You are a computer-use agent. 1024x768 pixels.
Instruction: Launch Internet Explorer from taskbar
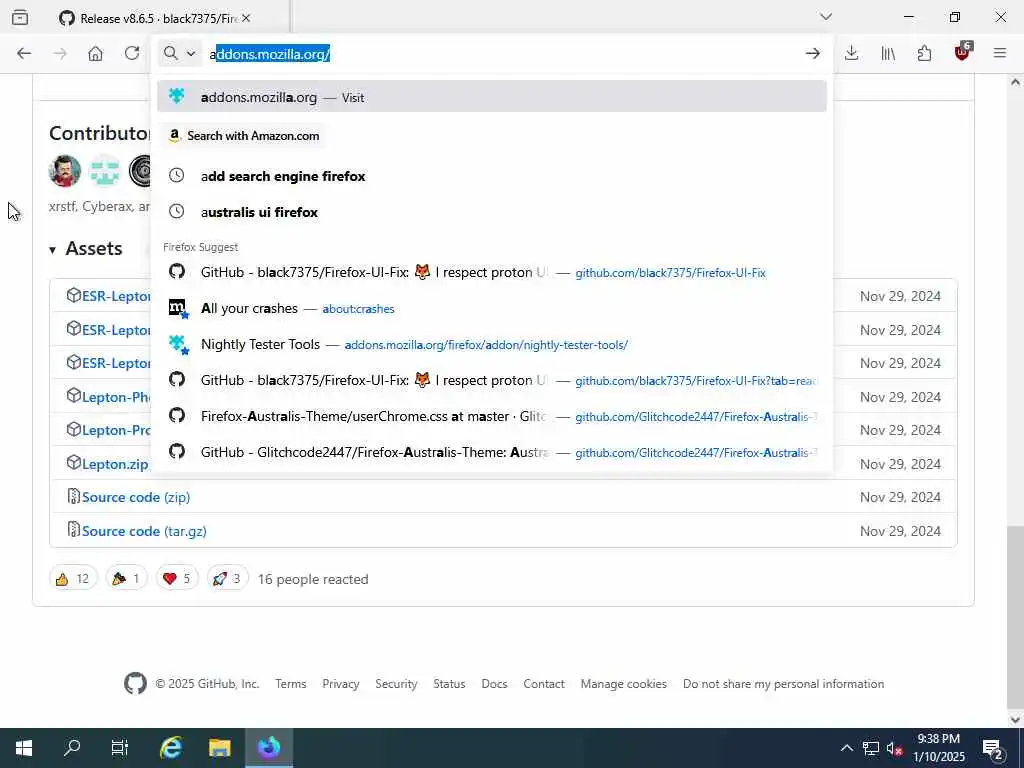click(170, 748)
